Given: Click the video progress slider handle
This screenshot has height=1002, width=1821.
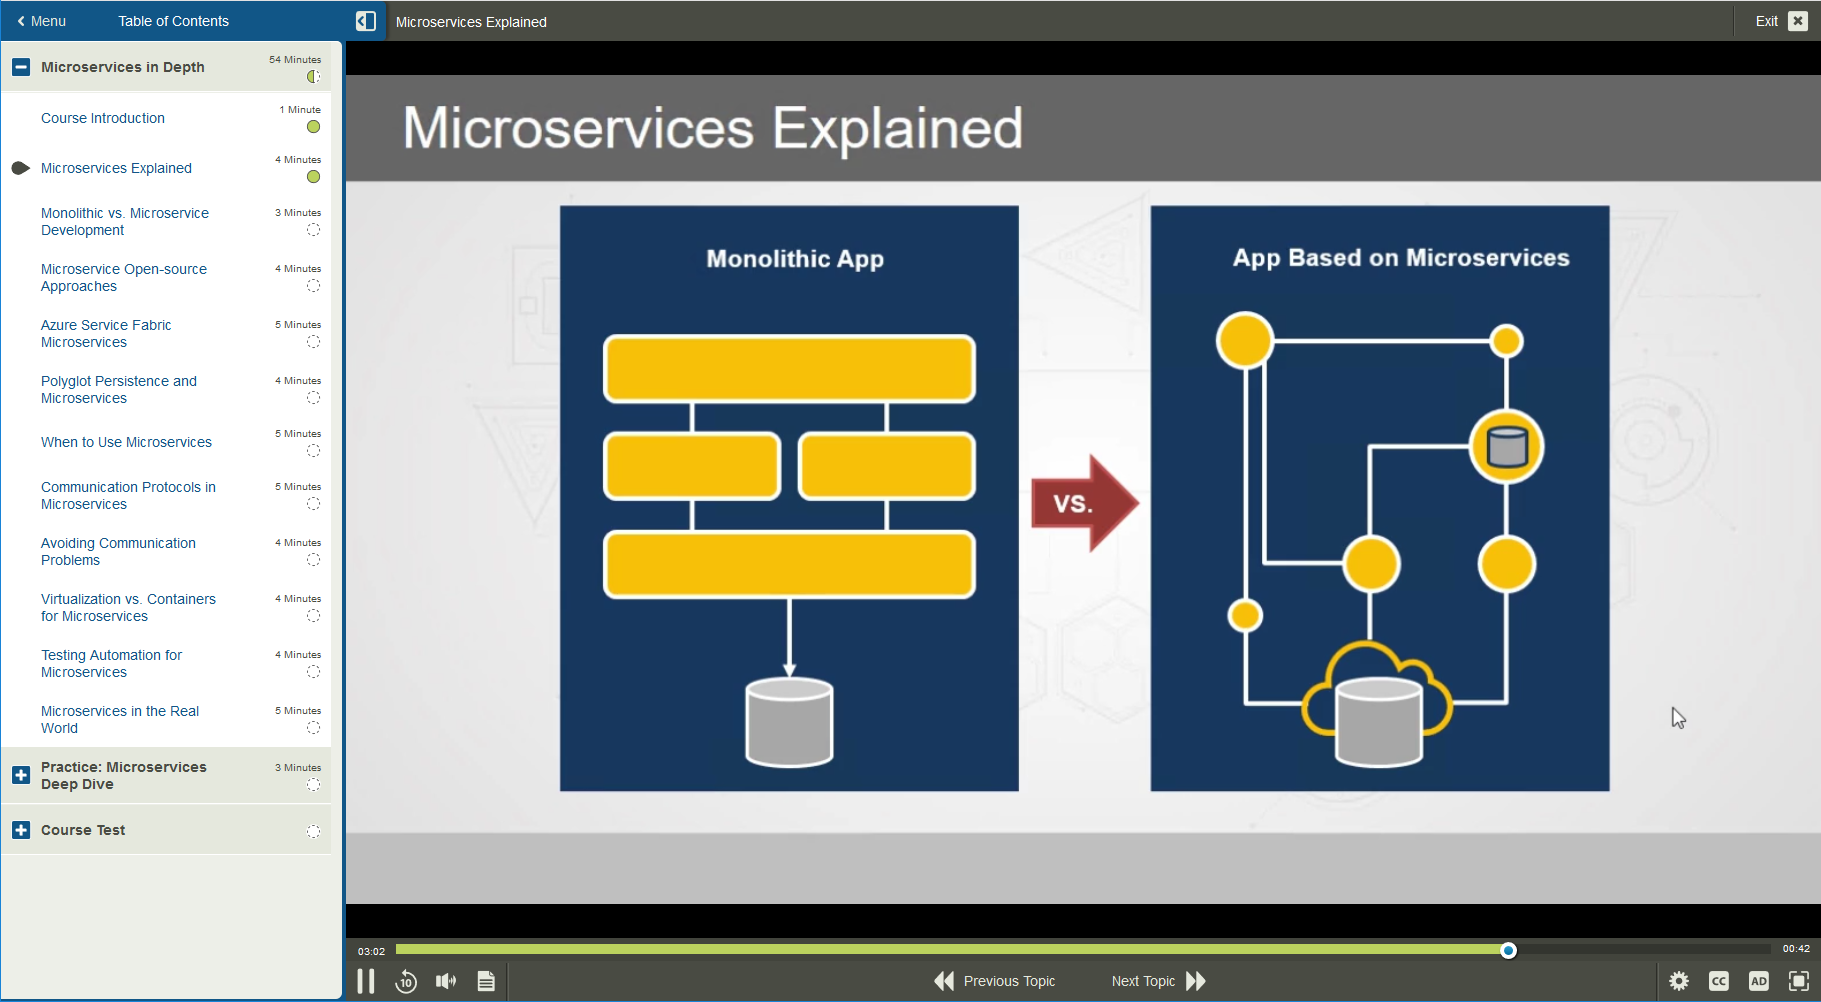Looking at the screenshot, I should (1508, 950).
